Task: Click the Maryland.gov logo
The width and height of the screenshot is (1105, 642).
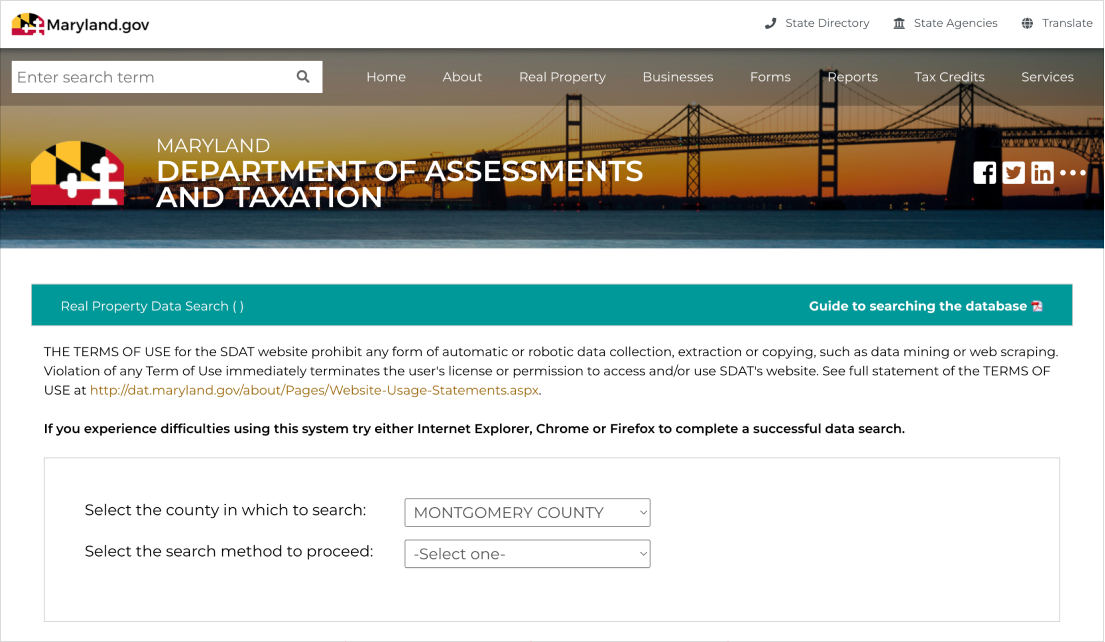Action: pos(81,24)
